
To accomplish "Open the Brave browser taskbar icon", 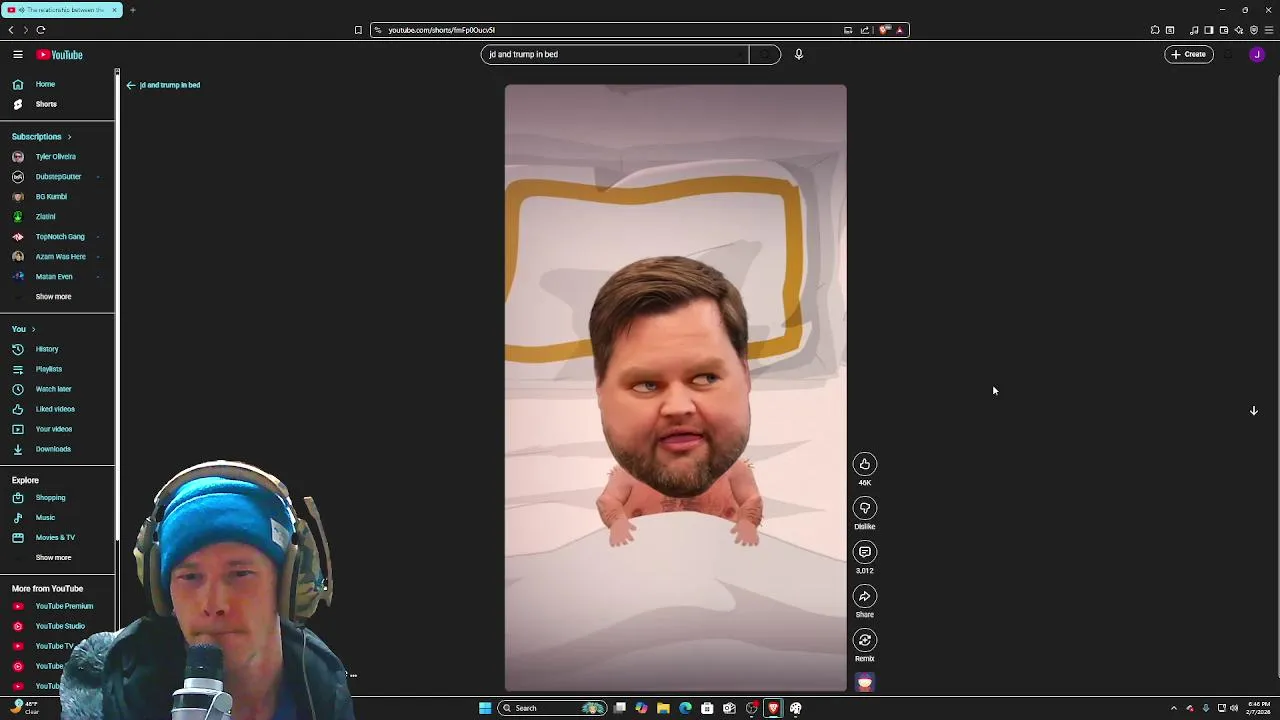I will click(773, 708).
